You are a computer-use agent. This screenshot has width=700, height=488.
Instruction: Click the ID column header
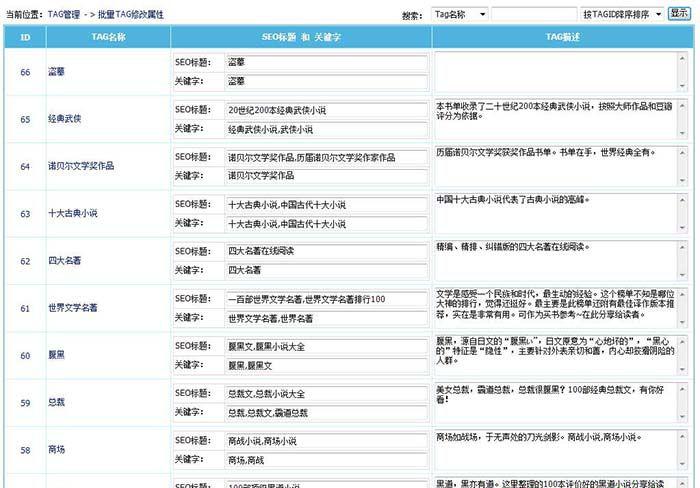tap(25, 37)
